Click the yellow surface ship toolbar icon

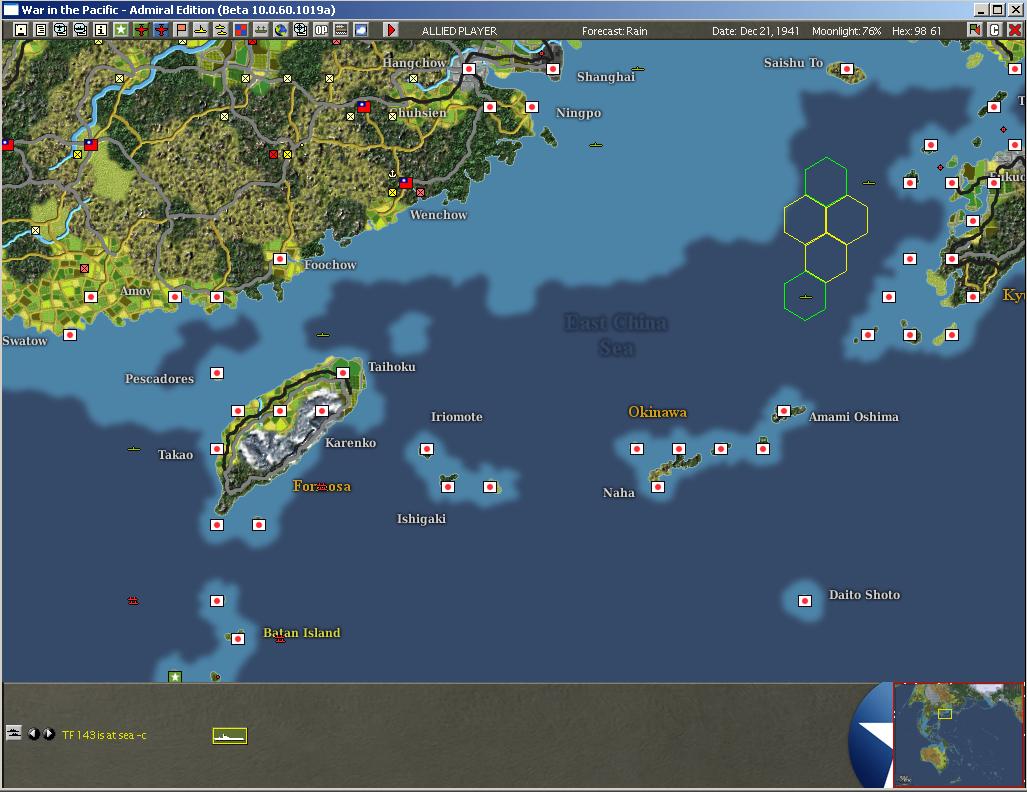[x=200, y=30]
